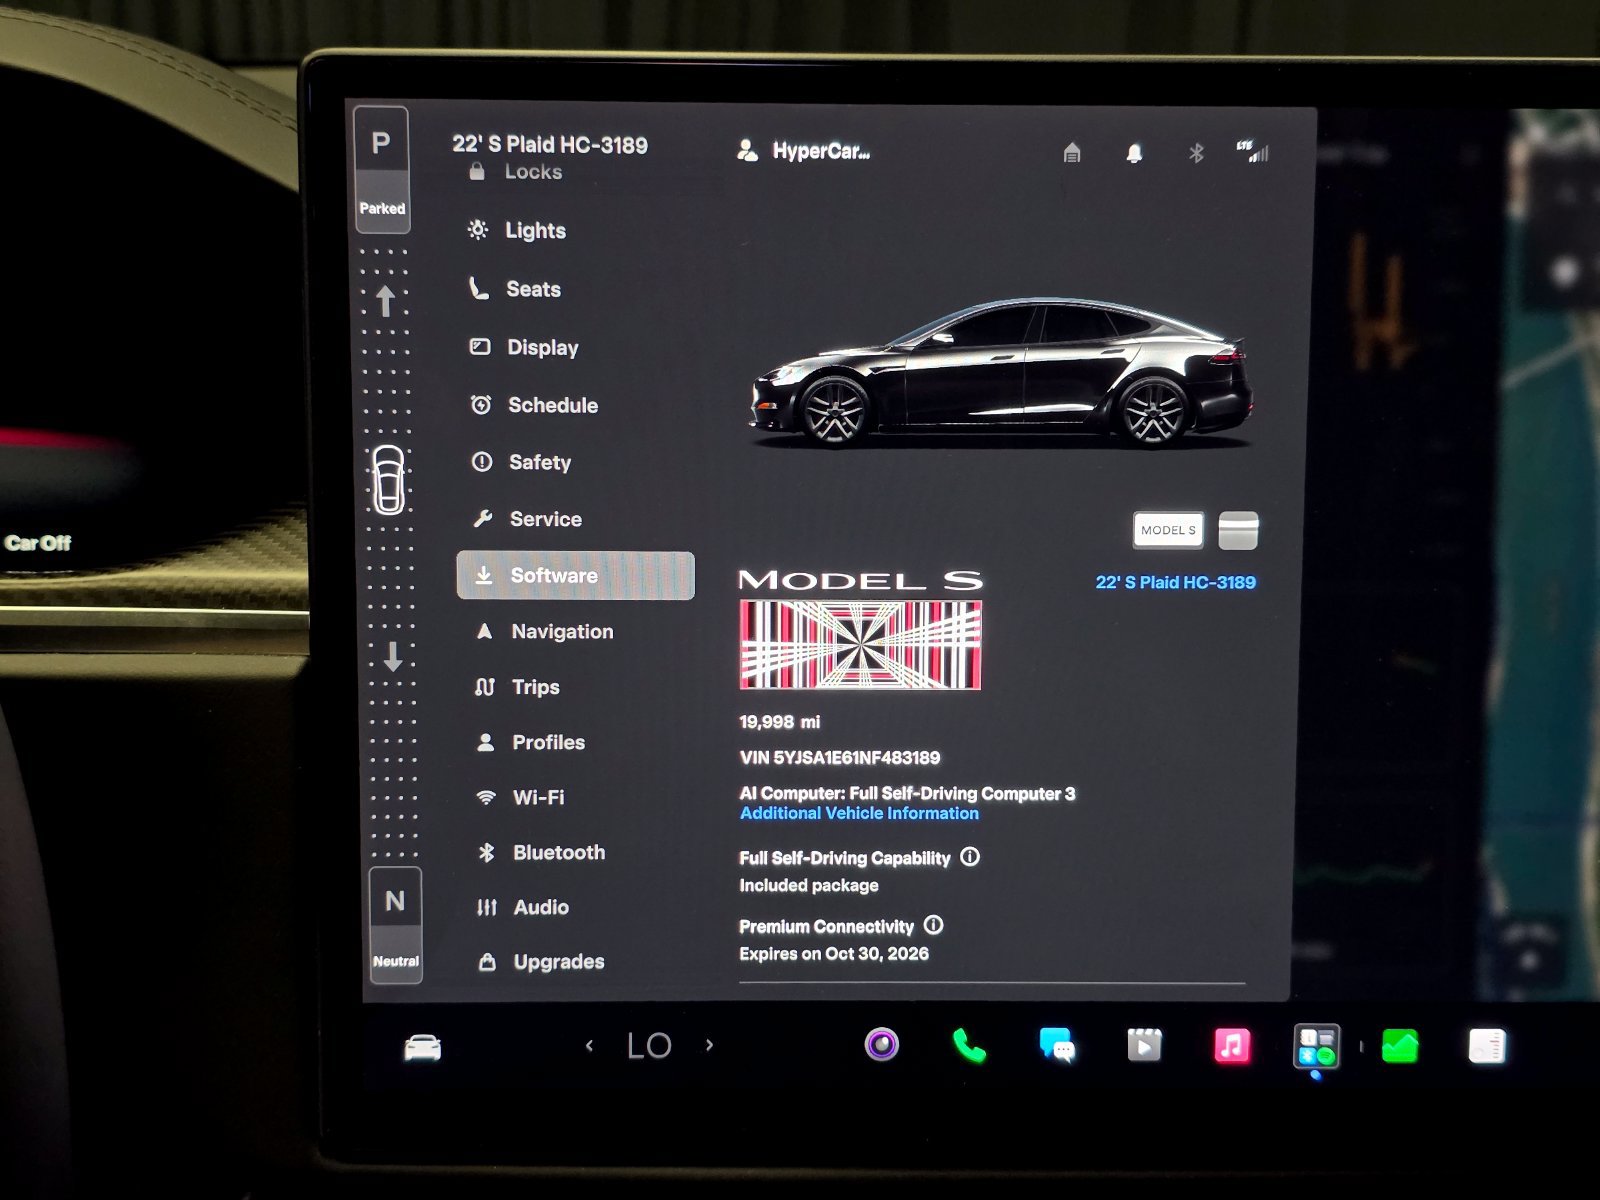This screenshot has width=1600, height=1200.
Task: Open the Lights settings menu
Action: pos(516,231)
